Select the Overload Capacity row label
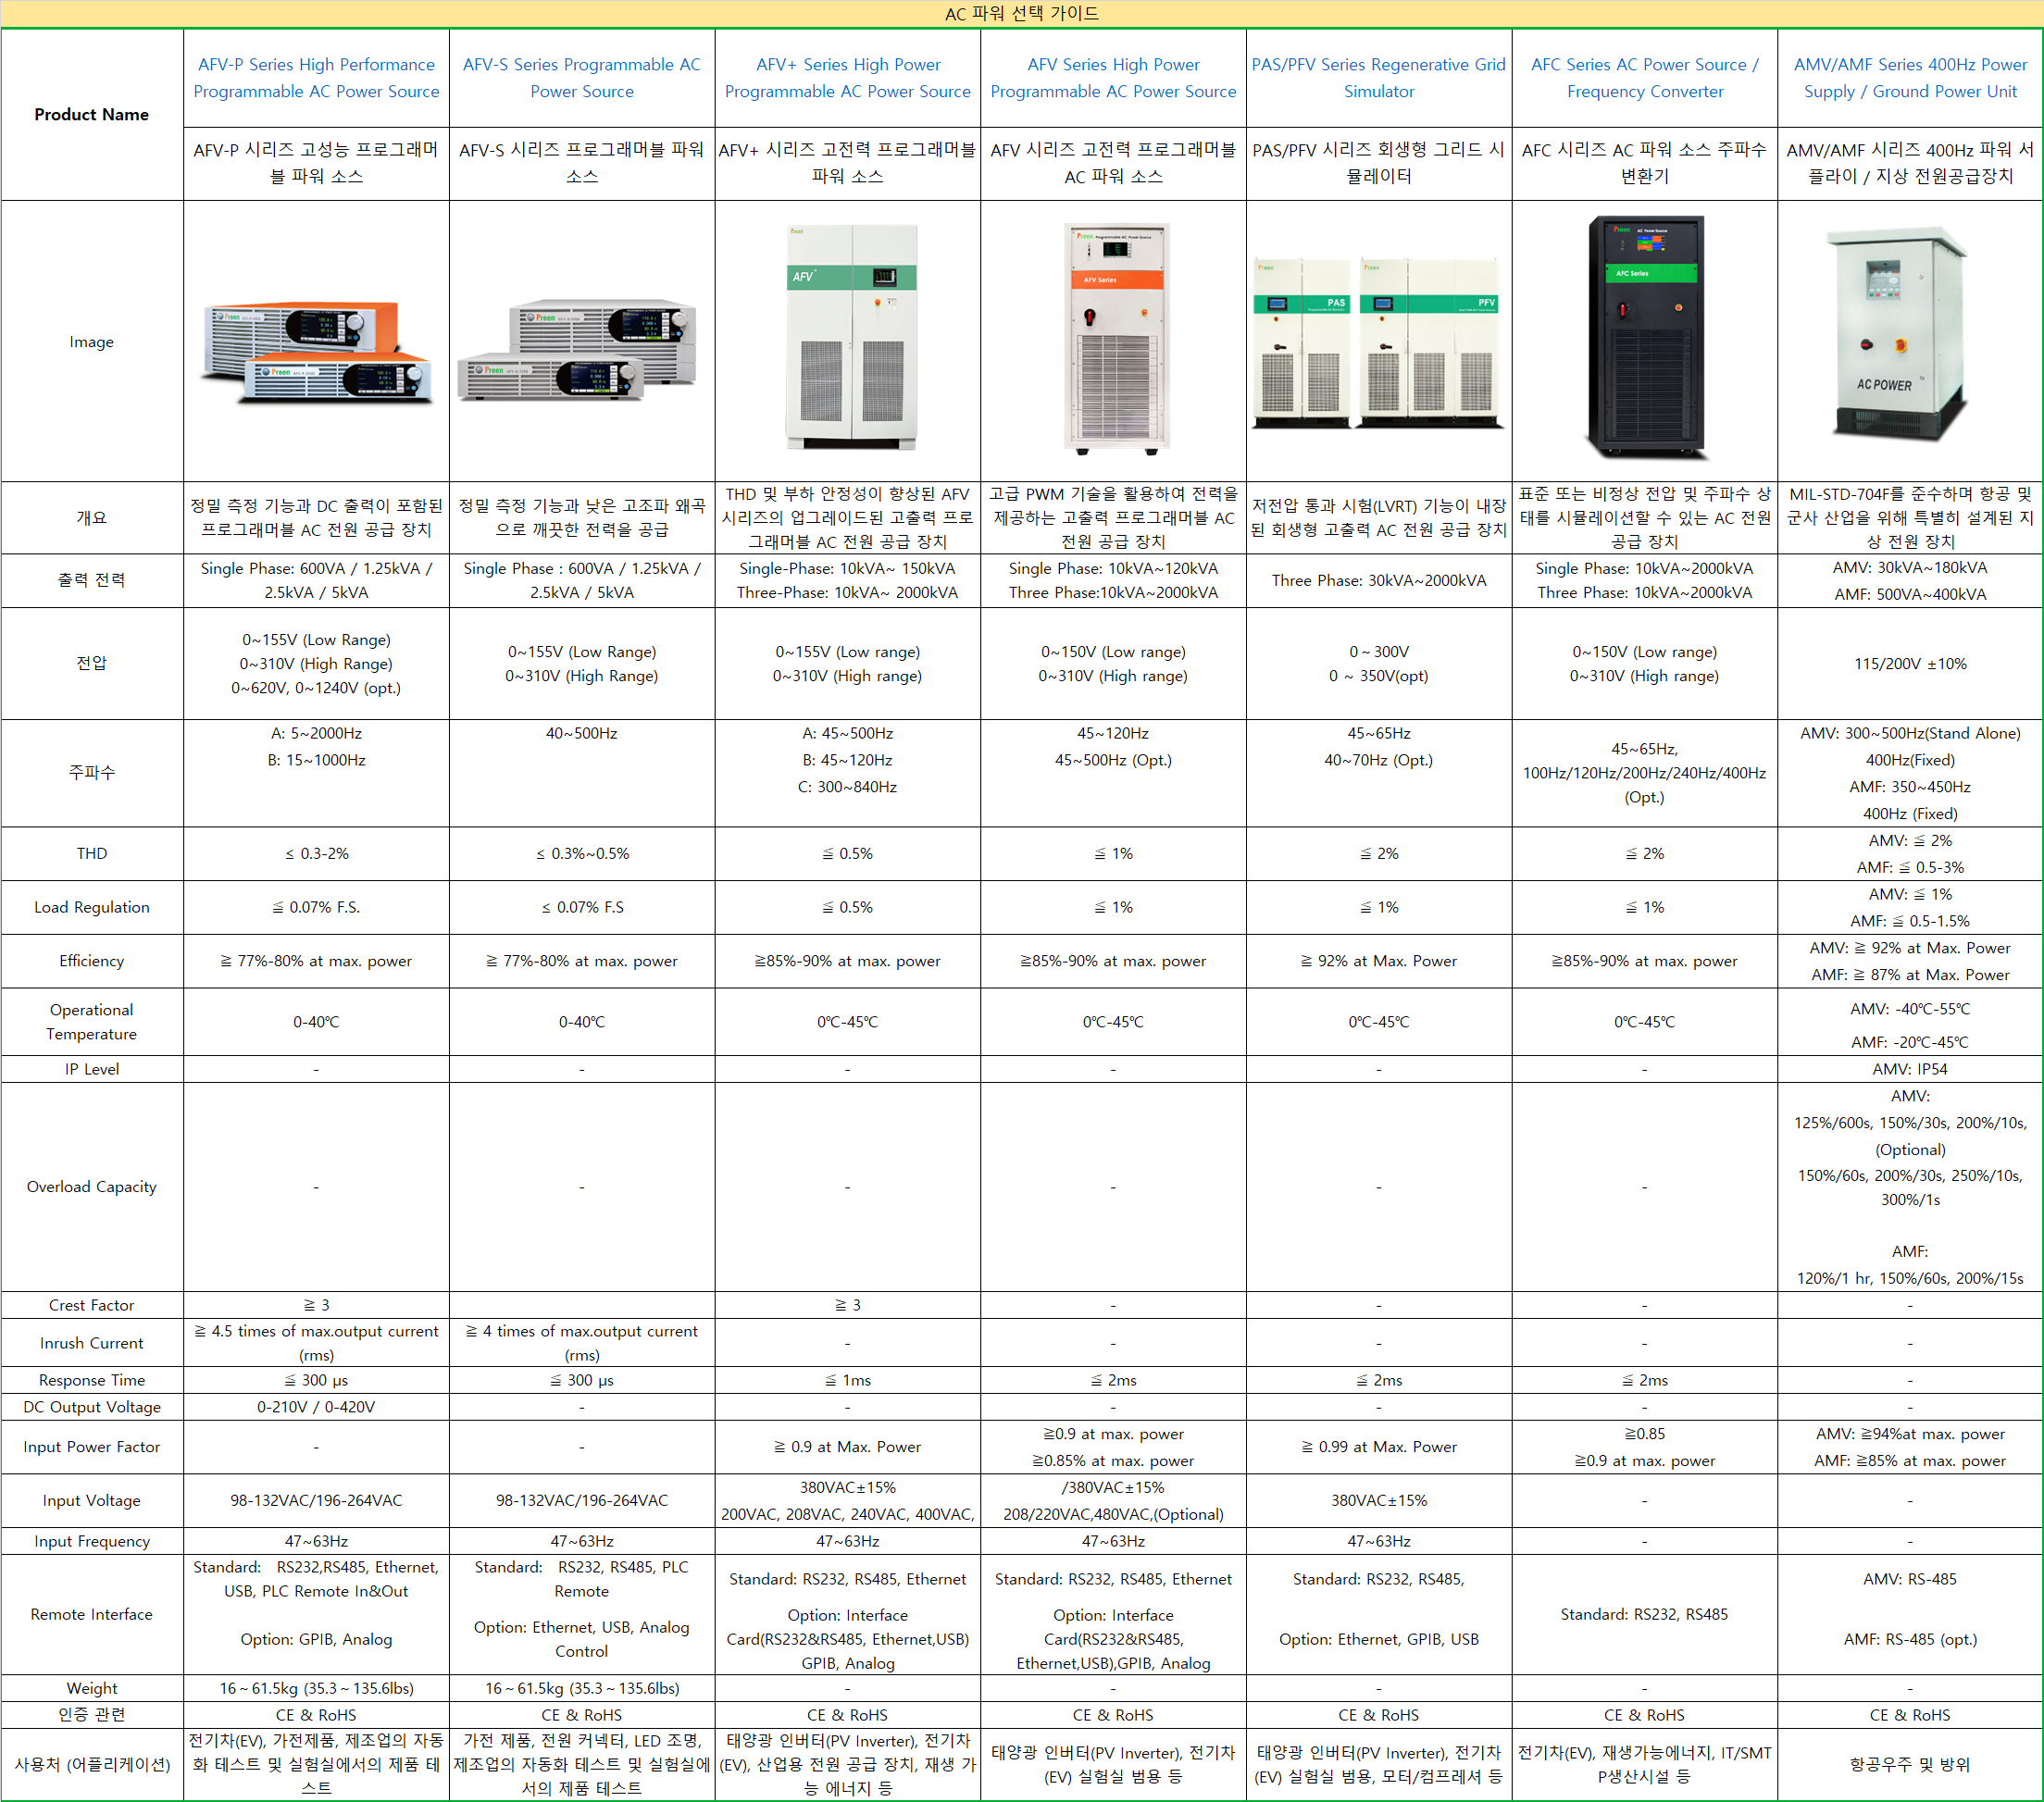The height and width of the screenshot is (1802, 2044). coord(92,1187)
